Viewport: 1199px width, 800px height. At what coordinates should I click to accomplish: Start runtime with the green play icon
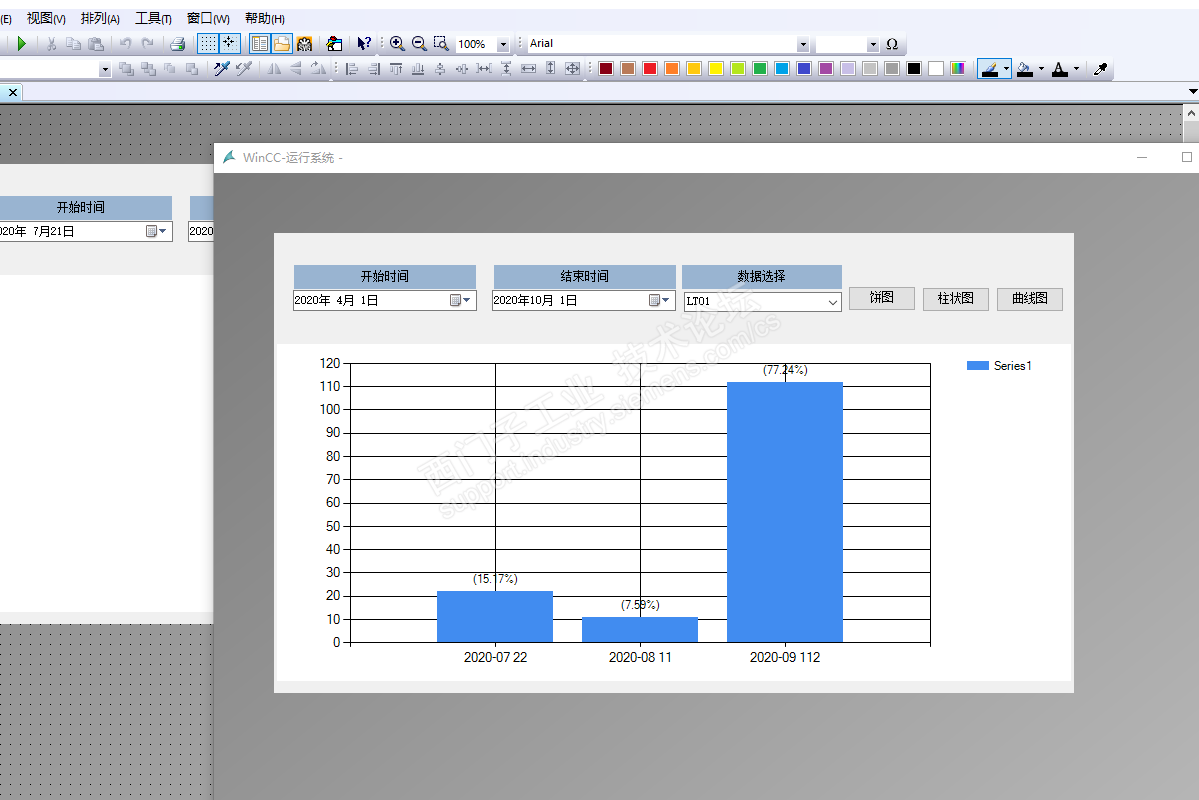[21, 44]
